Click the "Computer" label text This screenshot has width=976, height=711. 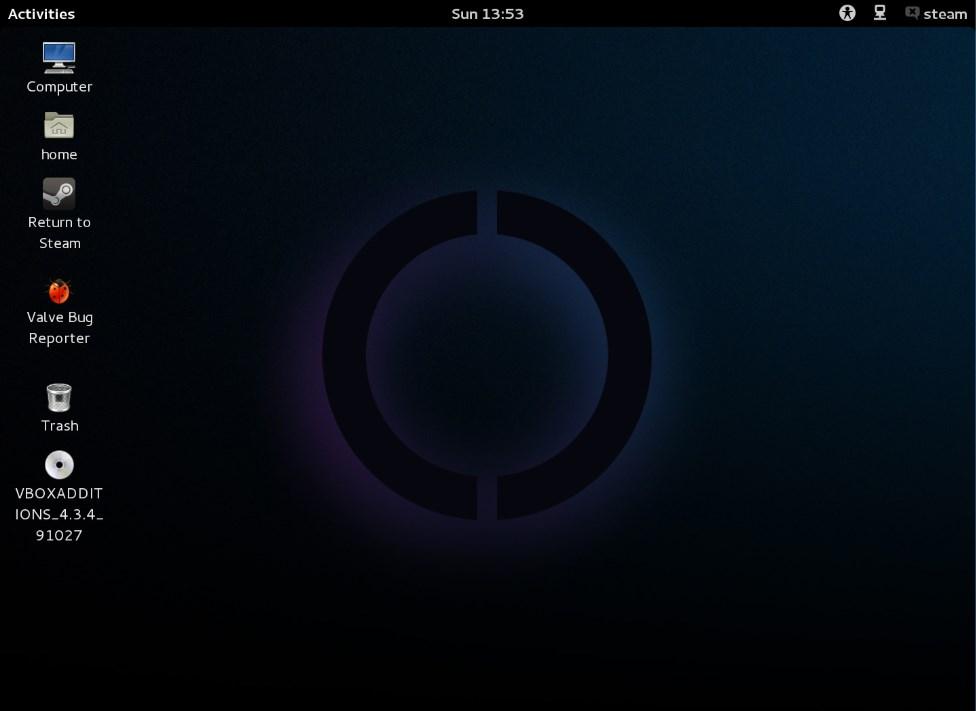pyautogui.click(x=59, y=87)
